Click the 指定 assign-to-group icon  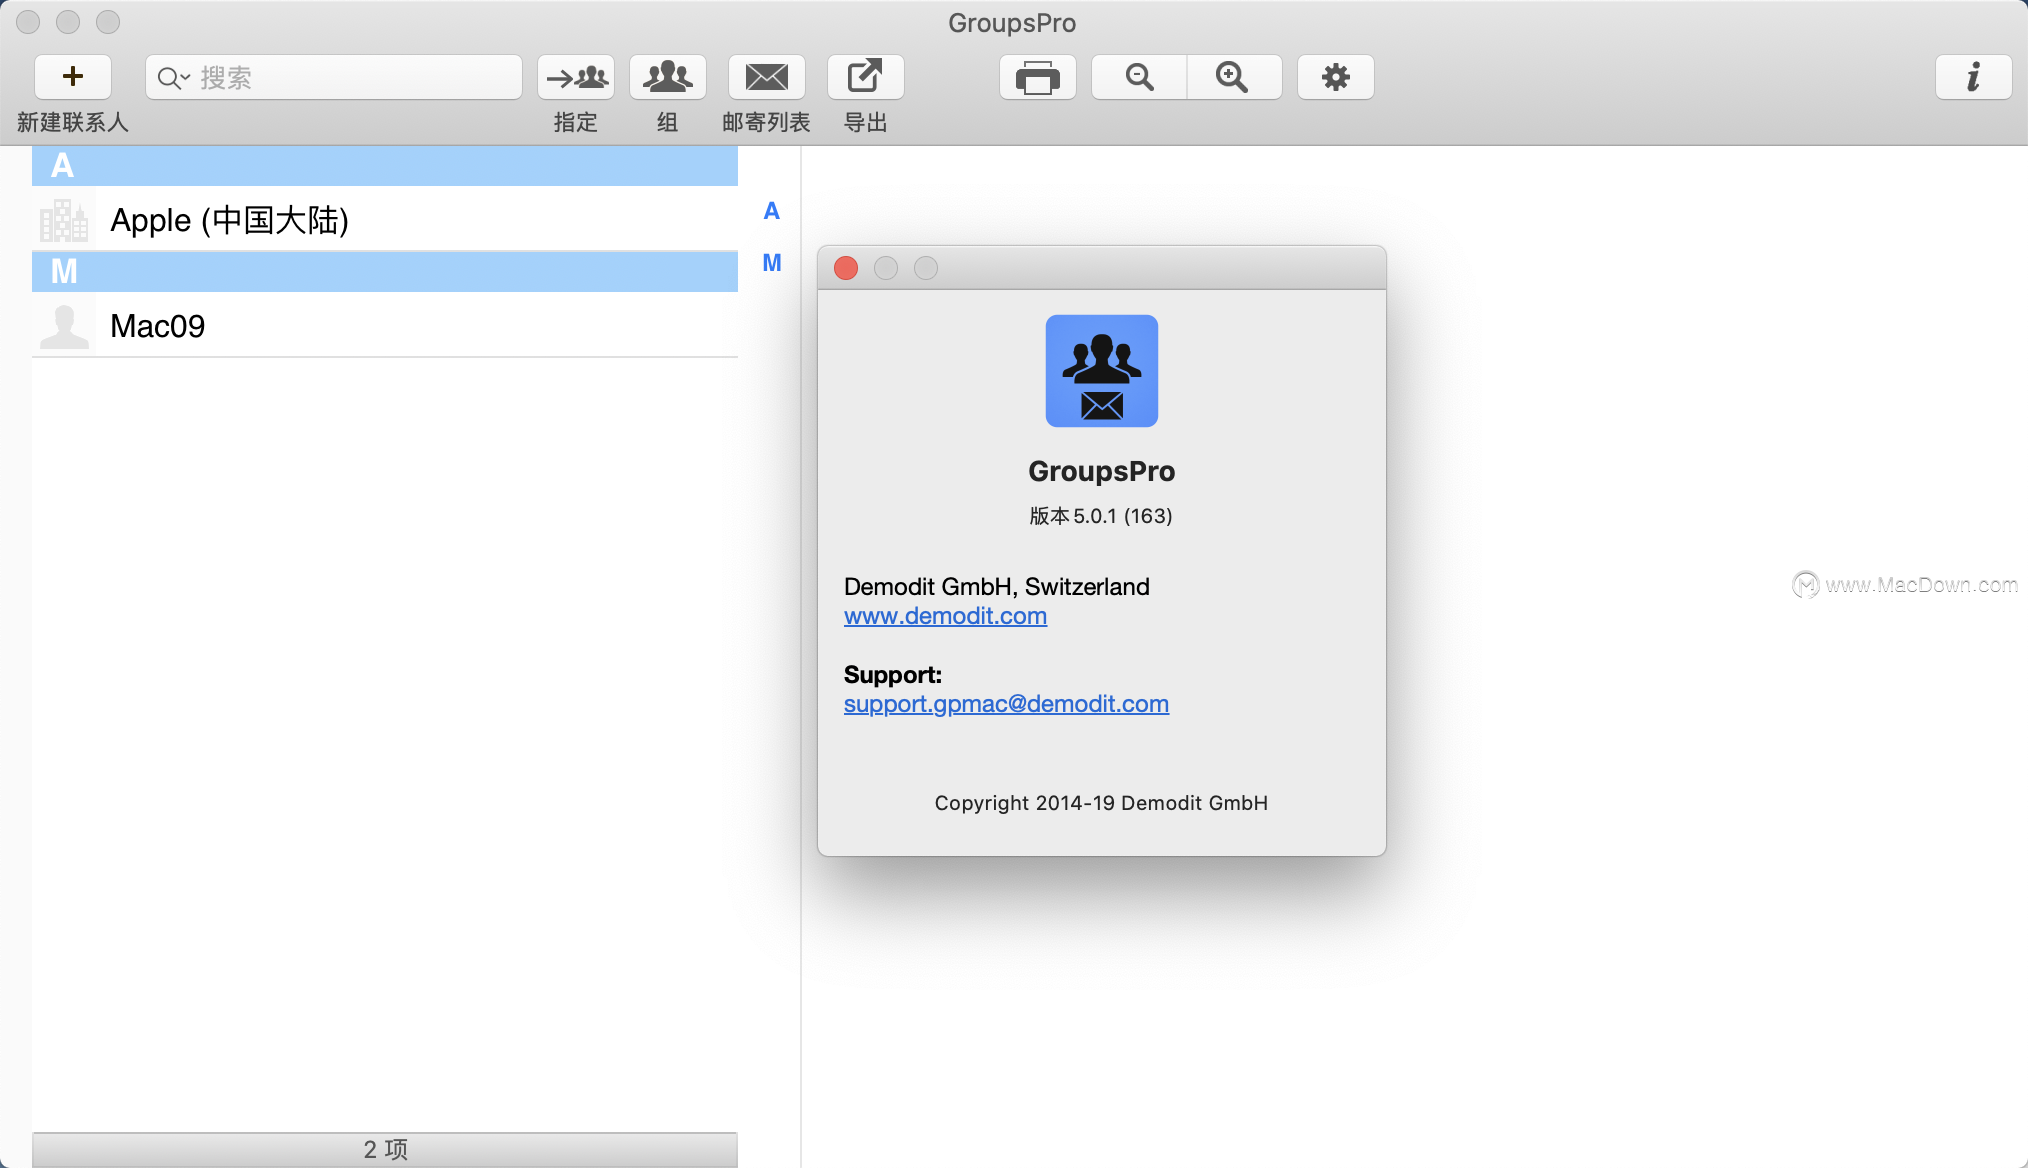tap(576, 77)
